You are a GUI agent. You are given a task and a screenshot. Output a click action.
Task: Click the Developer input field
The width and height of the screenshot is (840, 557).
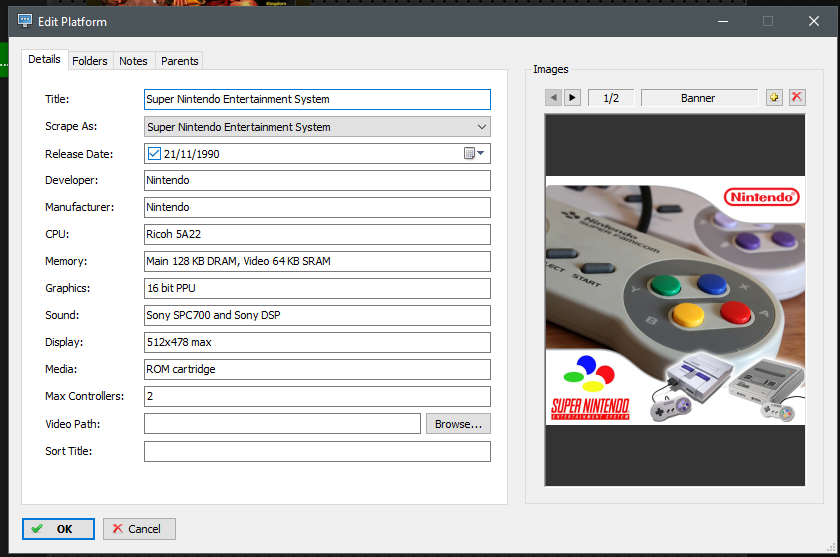pyautogui.click(x=317, y=180)
